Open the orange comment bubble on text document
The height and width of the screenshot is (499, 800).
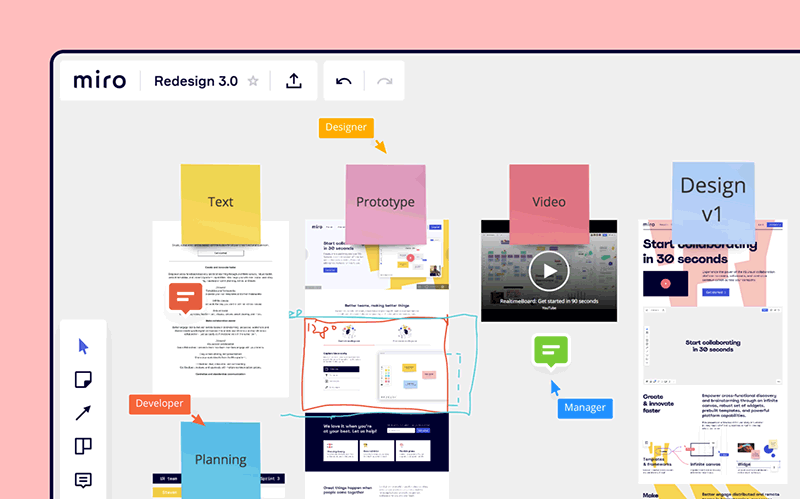pos(186,298)
